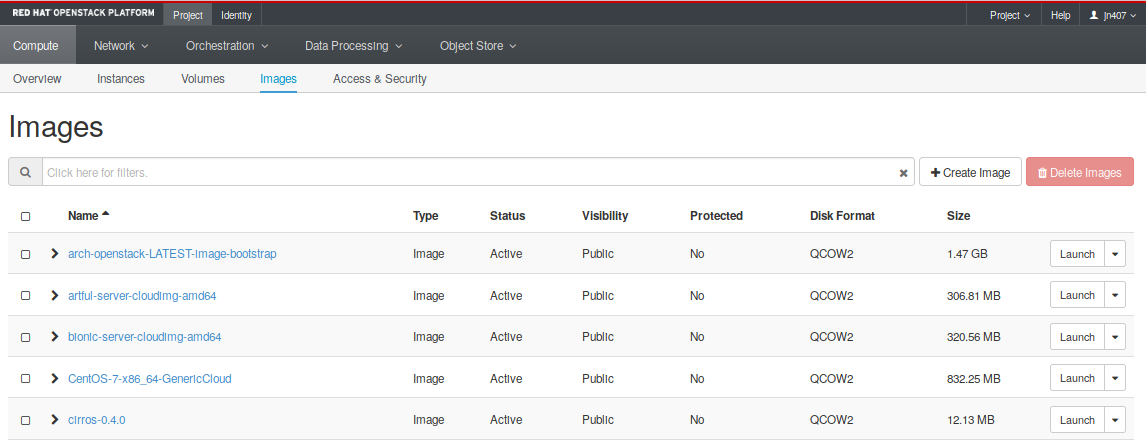Click the Name column sort arrow
This screenshot has width=1146, height=442.
(106, 215)
